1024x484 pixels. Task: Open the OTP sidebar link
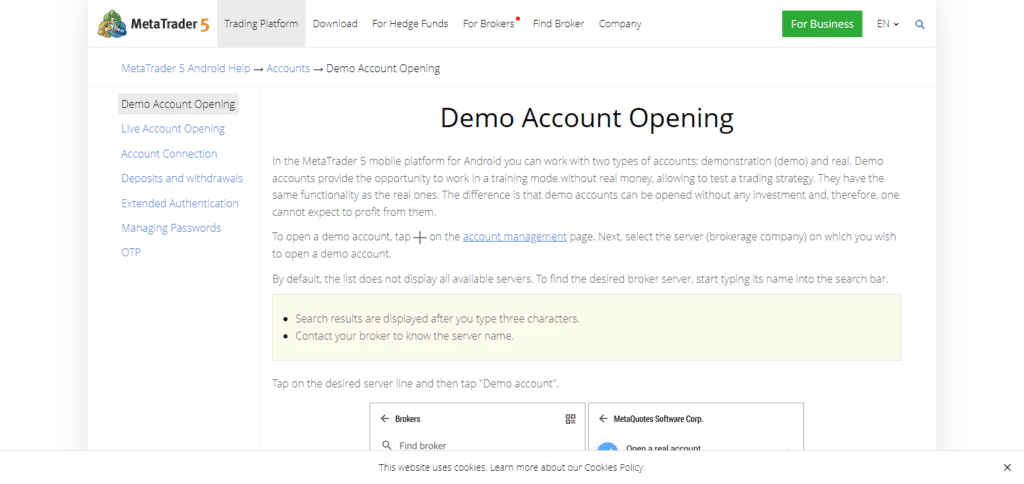pyautogui.click(x=131, y=252)
